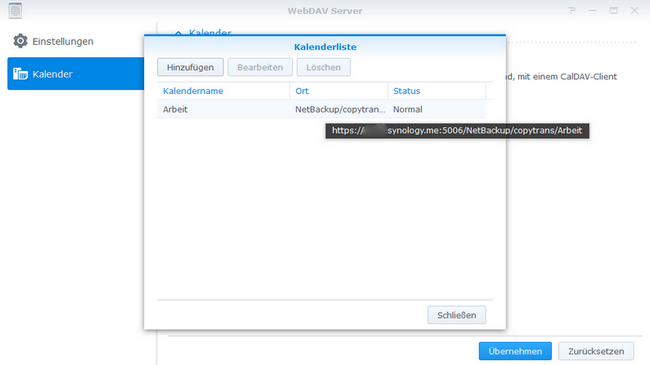The image size is (650, 365).
Task: Sort by the Status column header
Action: 437,91
